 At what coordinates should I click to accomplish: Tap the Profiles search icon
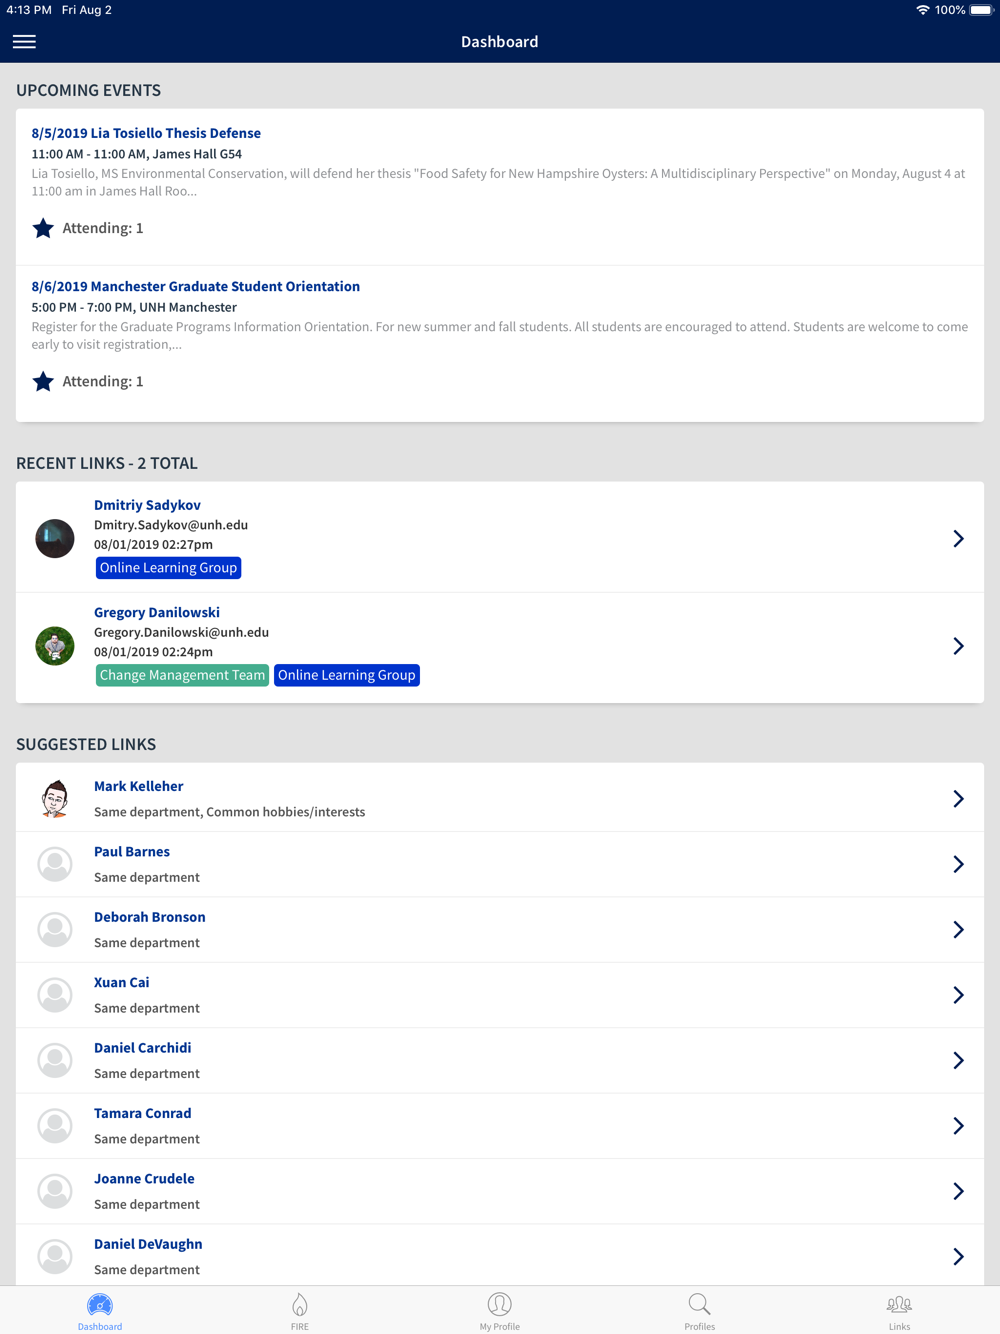point(699,1304)
